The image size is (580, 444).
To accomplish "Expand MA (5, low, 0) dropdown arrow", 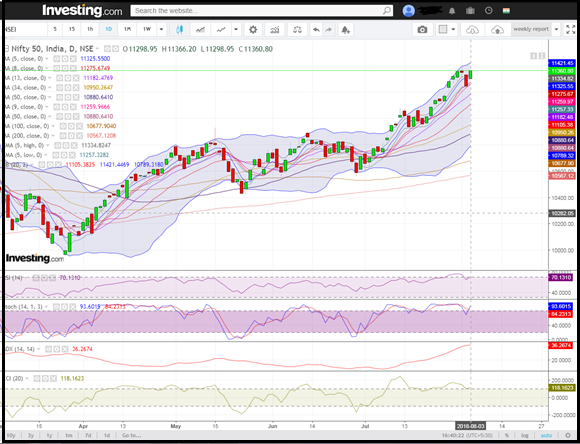I will (45, 155).
